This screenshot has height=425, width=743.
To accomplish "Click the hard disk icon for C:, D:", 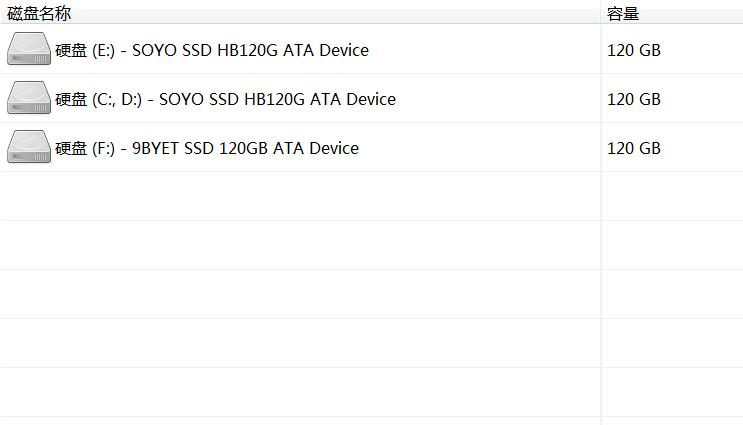I will [29, 98].
